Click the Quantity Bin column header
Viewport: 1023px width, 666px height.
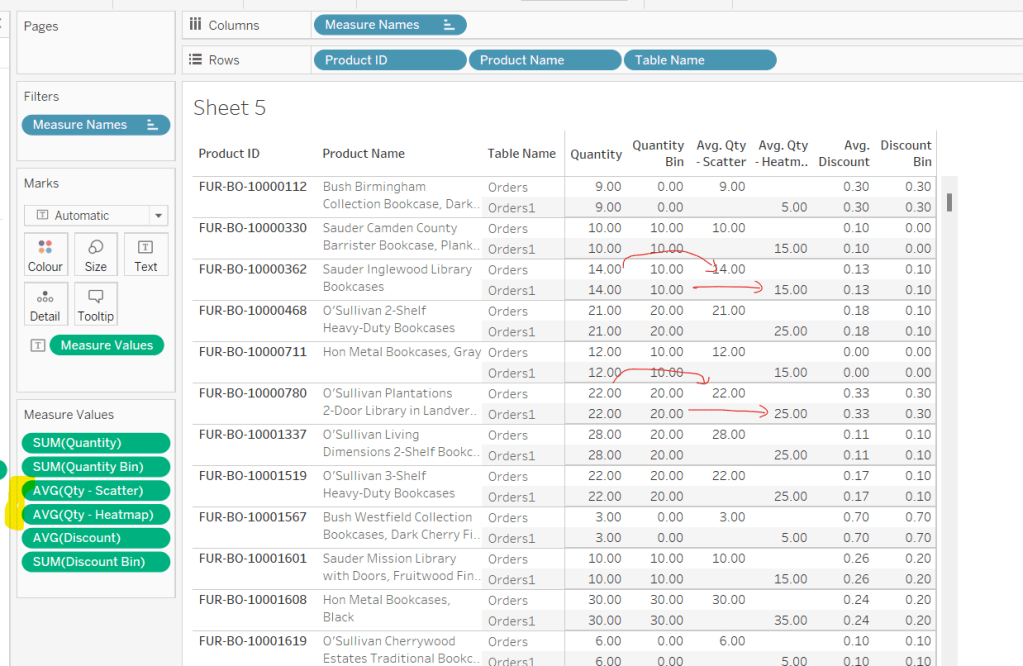(658, 153)
